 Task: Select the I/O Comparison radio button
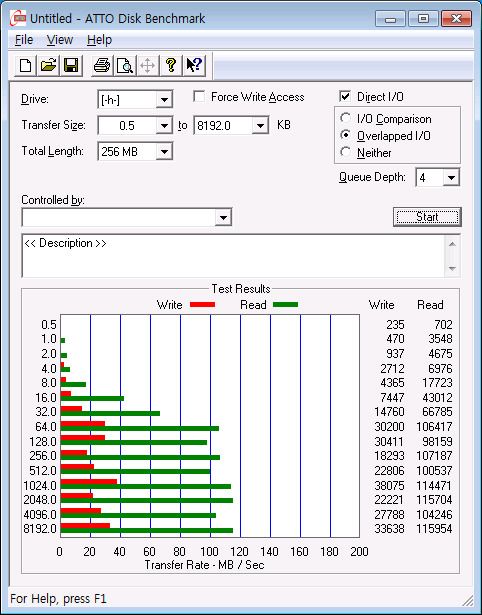[x=346, y=118]
